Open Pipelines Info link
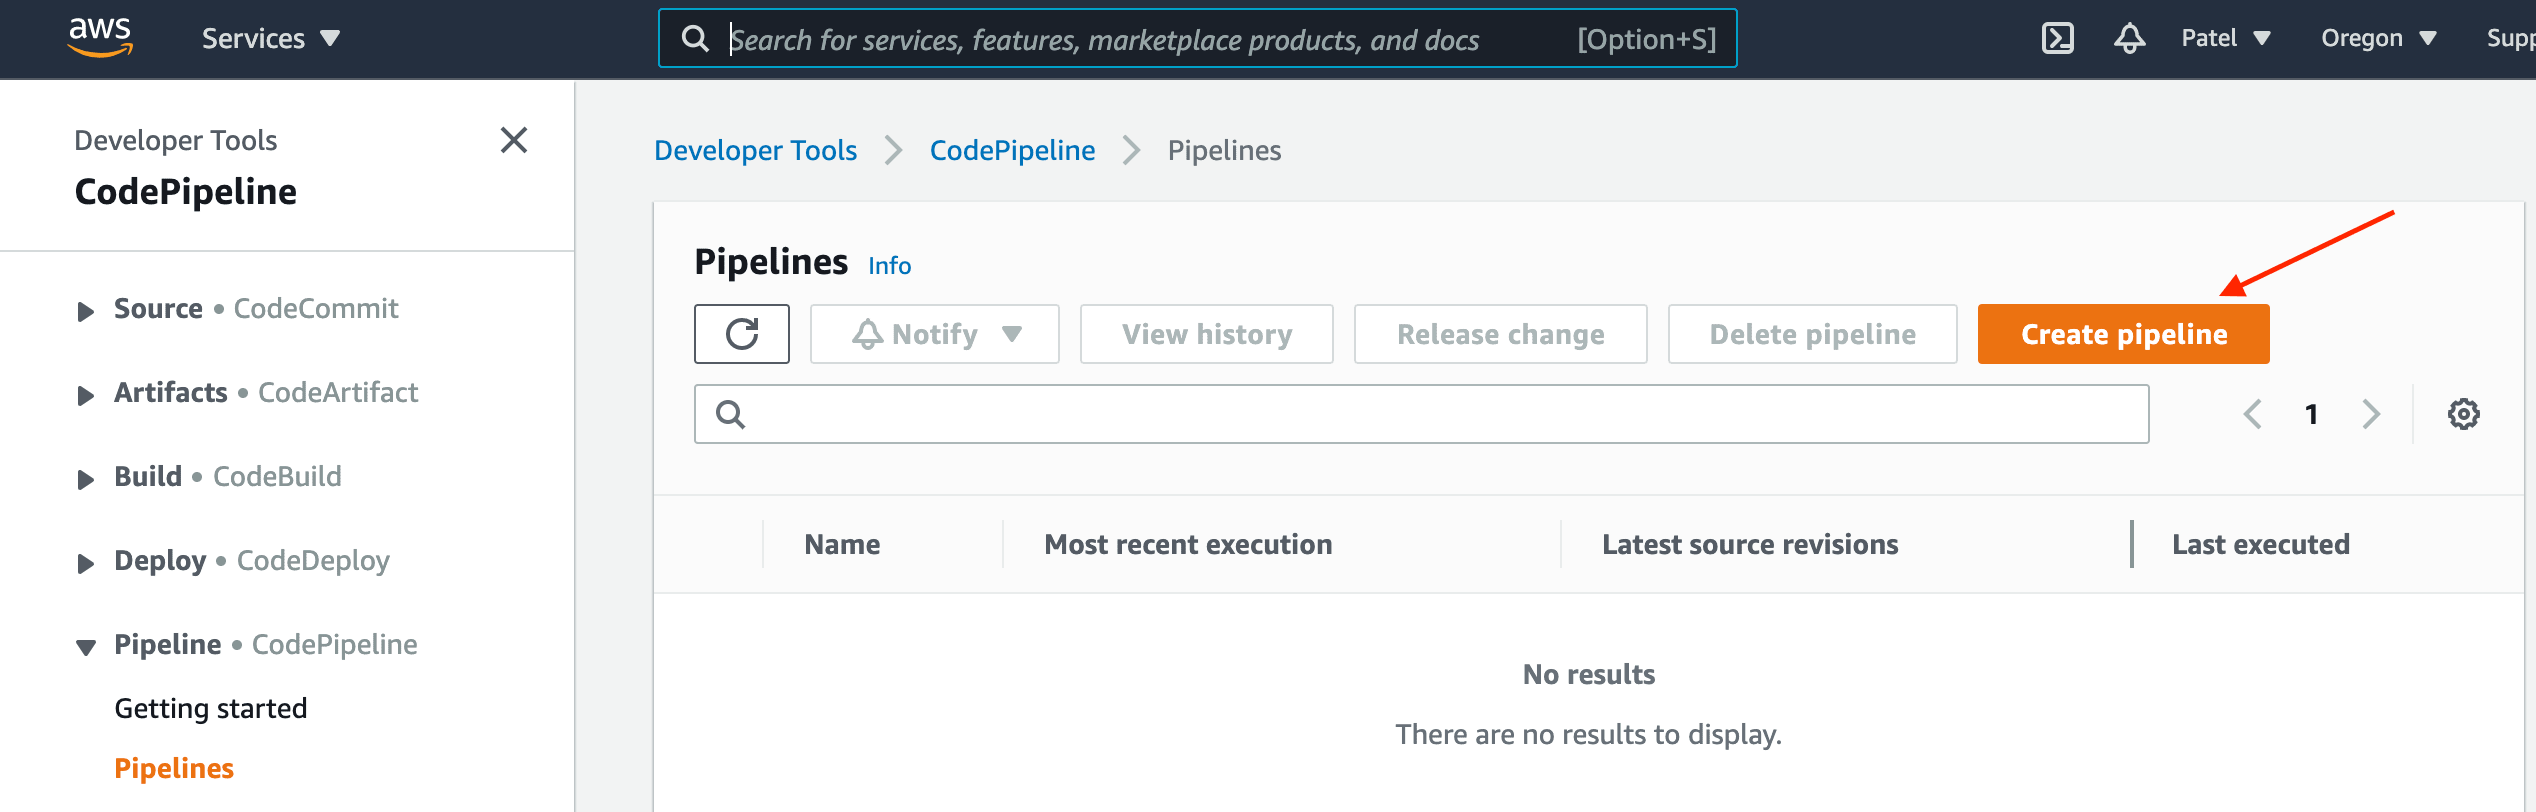The width and height of the screenshot is (2536, 812). click(889, 265)
